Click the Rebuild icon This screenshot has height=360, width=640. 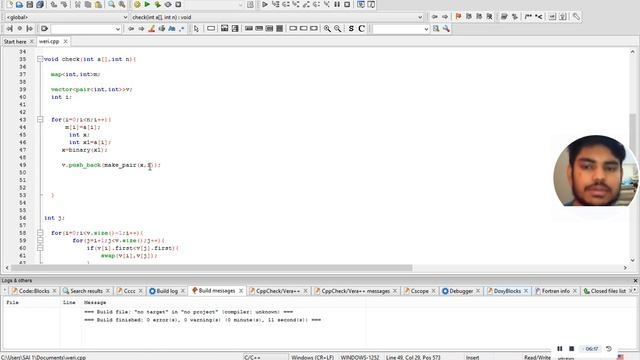click(168, 4)
